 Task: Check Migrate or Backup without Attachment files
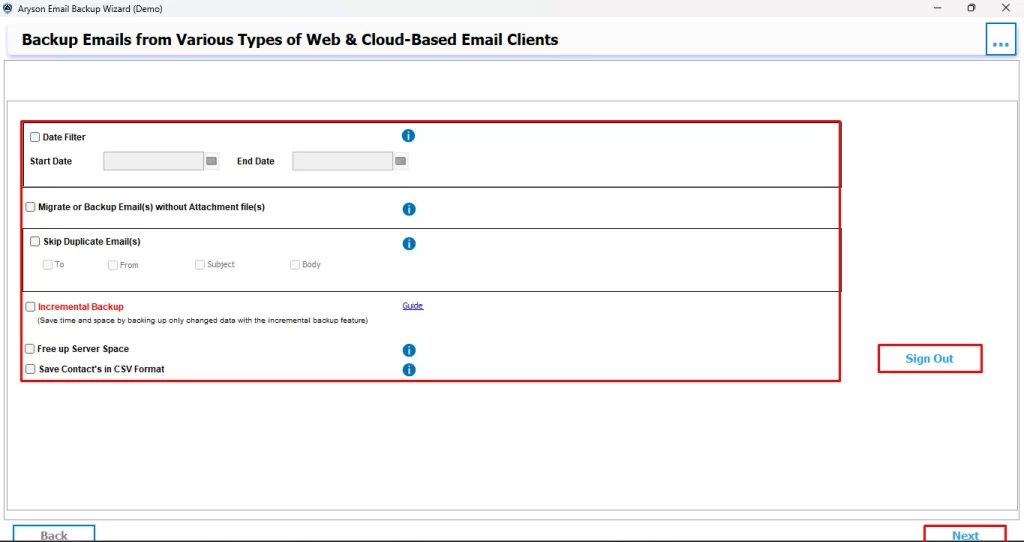pyautogui.click(x=30, y=207)
